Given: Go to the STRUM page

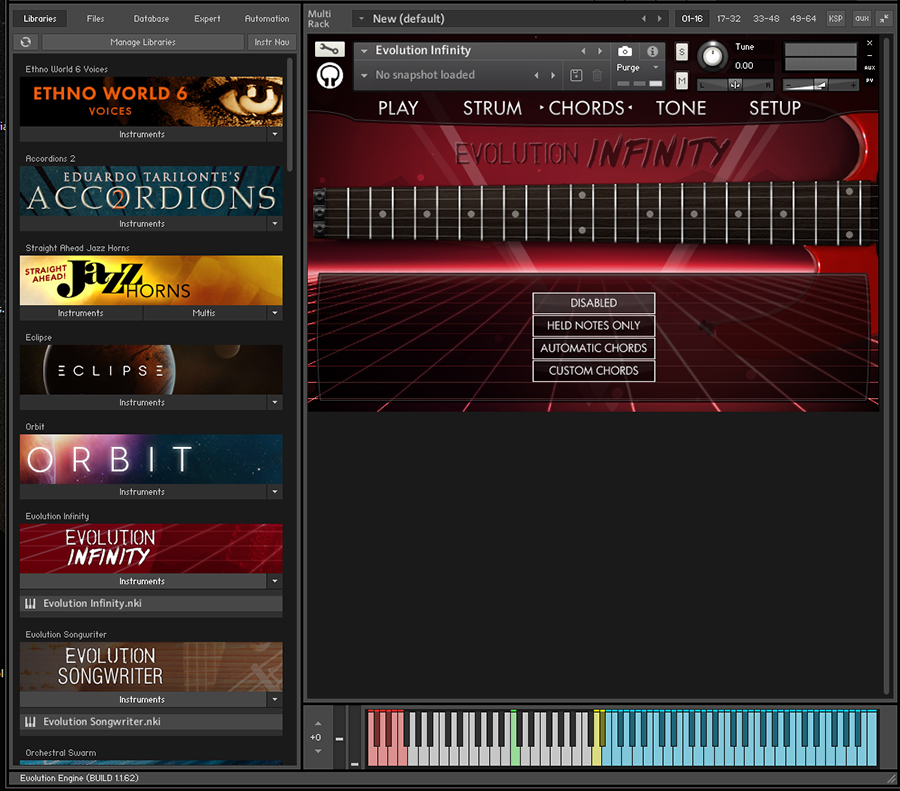Looking at the screenshot, I should (x=492, y=108).
